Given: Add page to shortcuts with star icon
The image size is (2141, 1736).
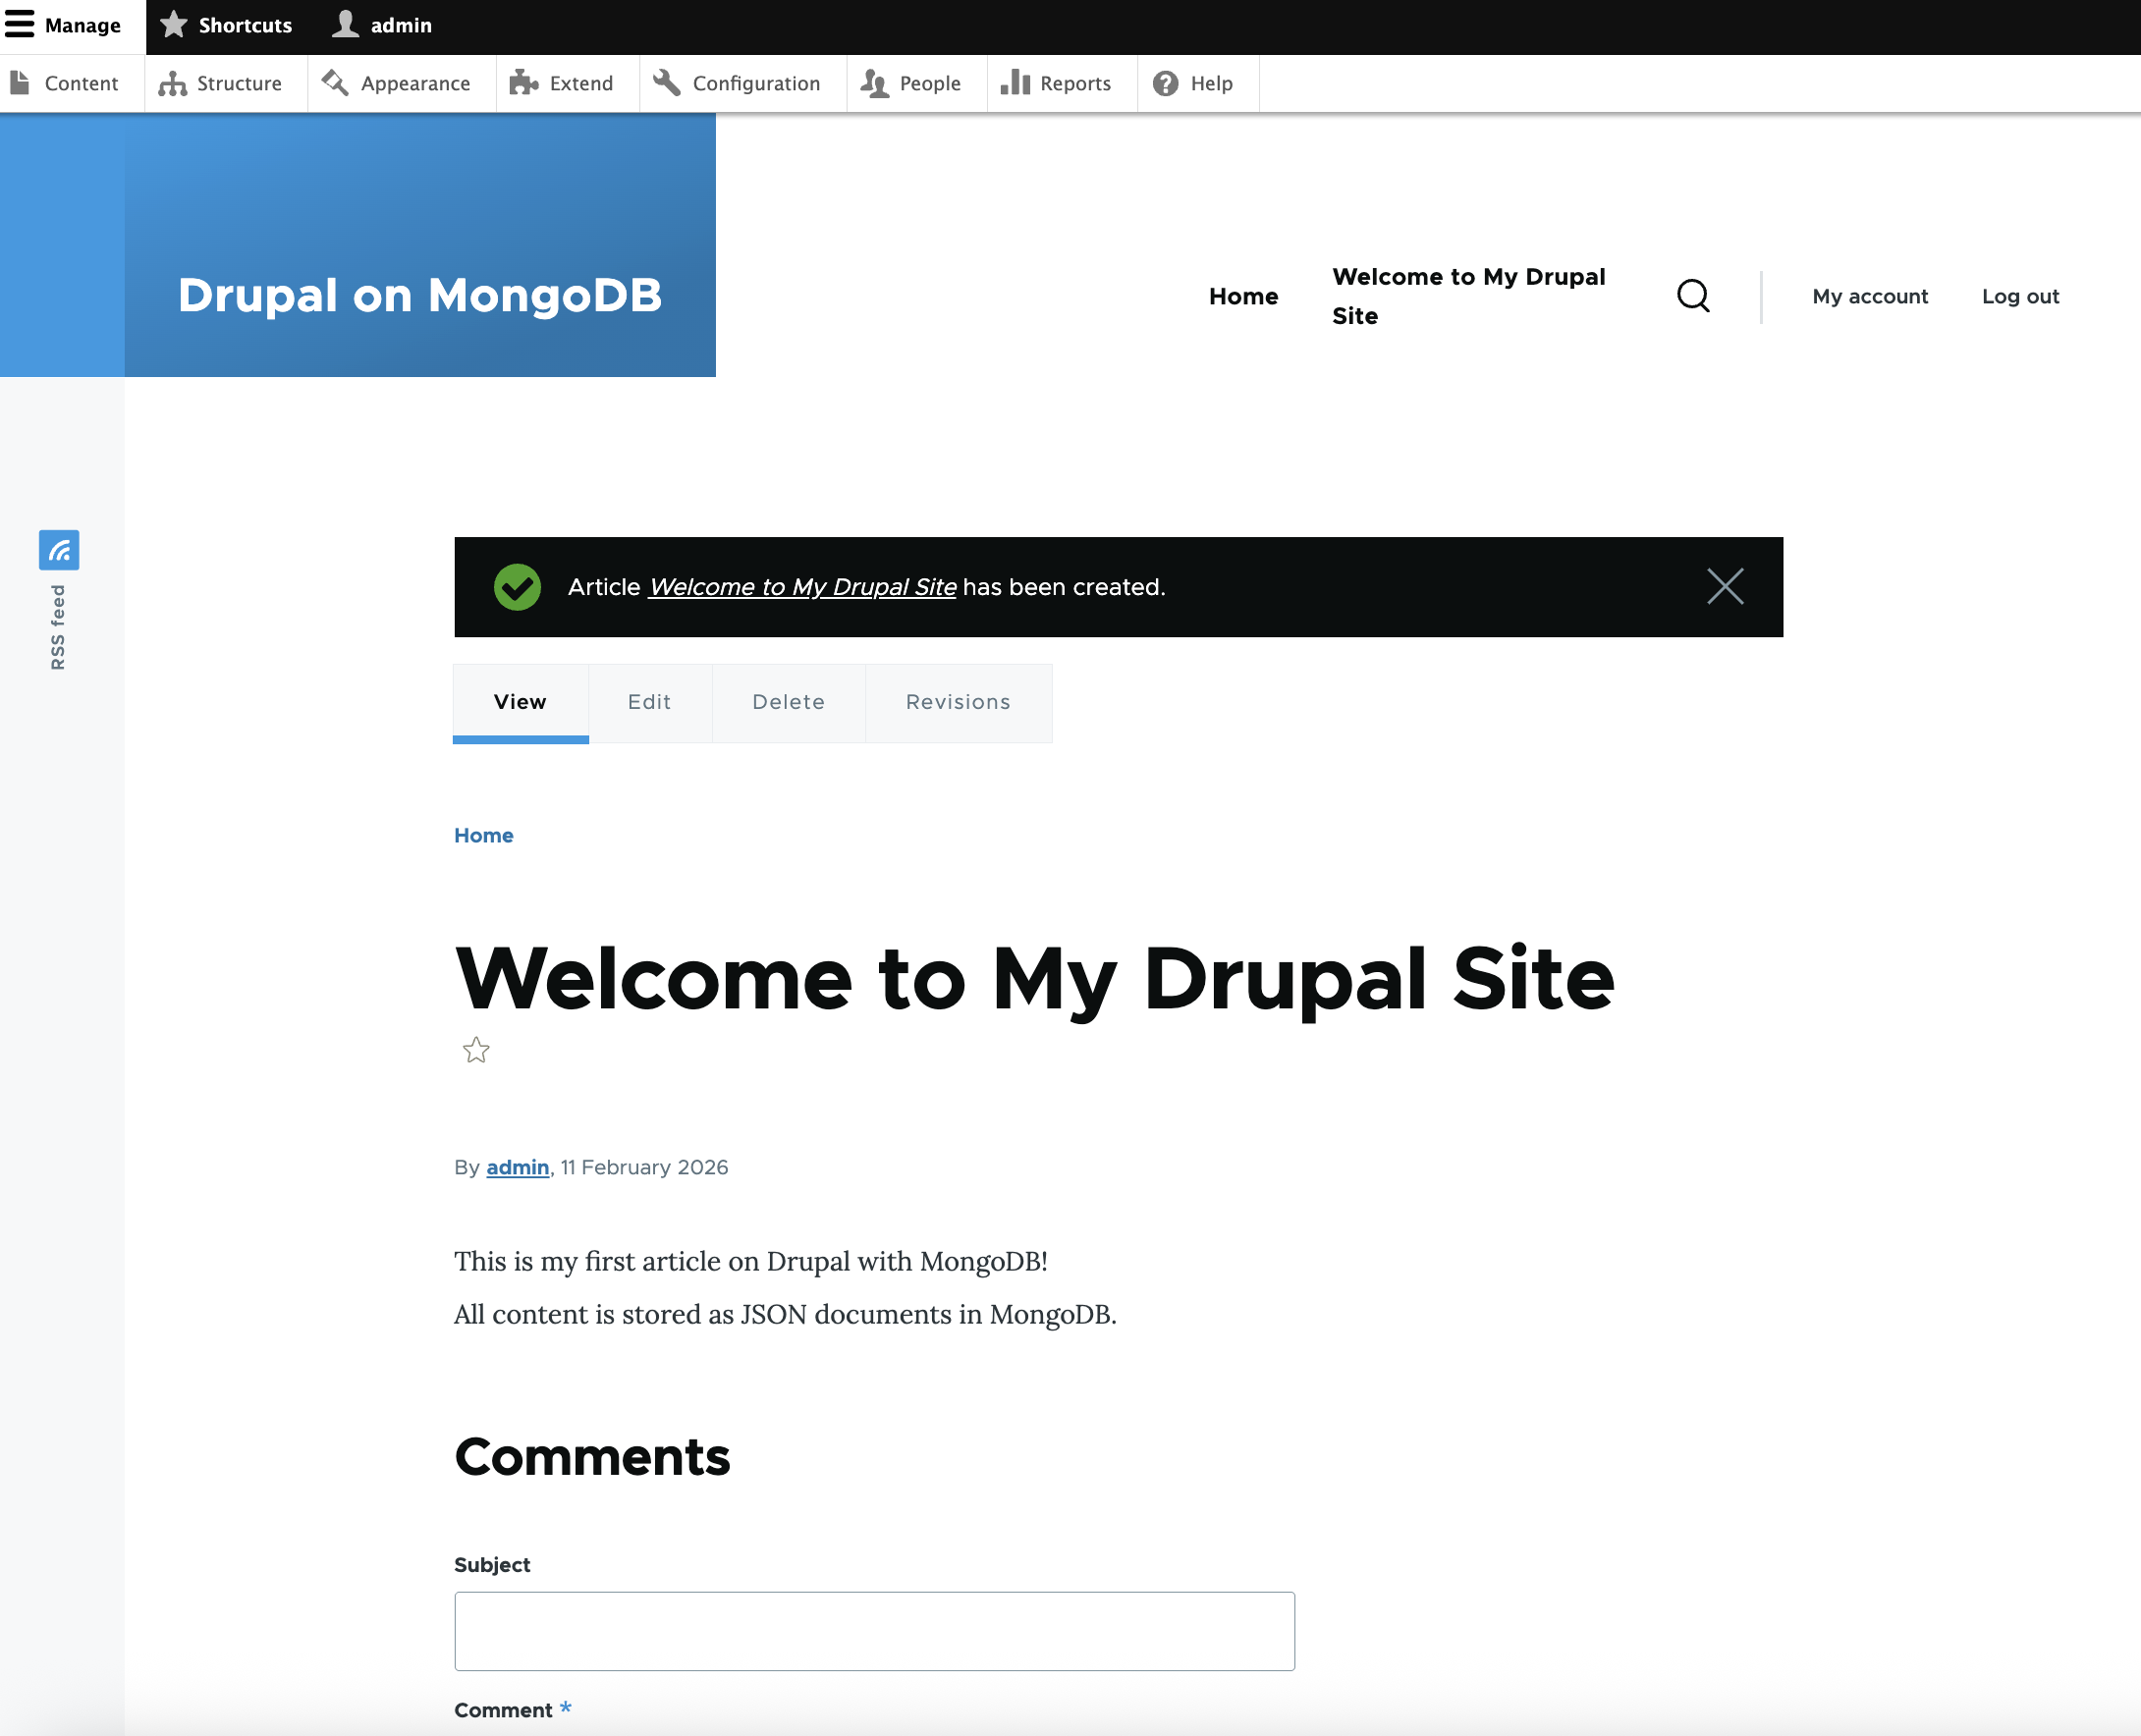Looking at the screenshot, I should pyautogui.click(x=476, y=1050).
